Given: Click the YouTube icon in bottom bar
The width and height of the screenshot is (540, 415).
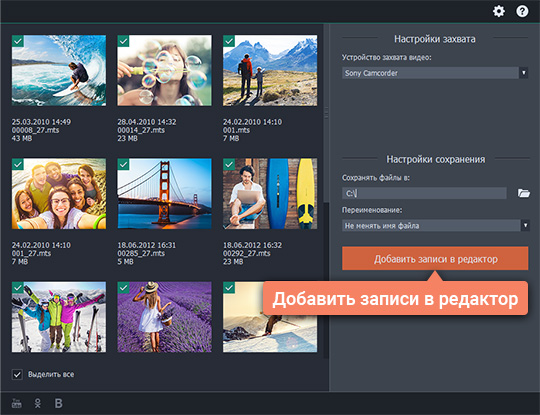Looking at the screenshot, I should 17,403.
